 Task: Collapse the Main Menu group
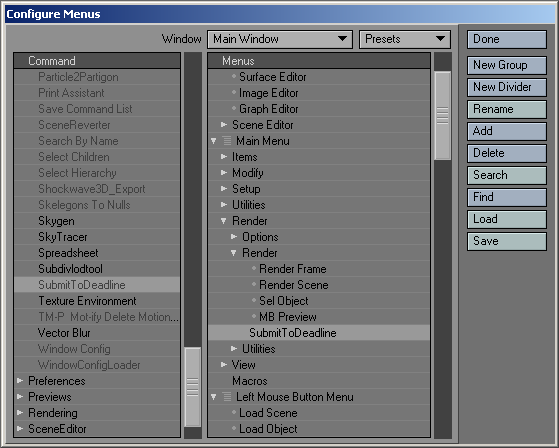(214, 141)
